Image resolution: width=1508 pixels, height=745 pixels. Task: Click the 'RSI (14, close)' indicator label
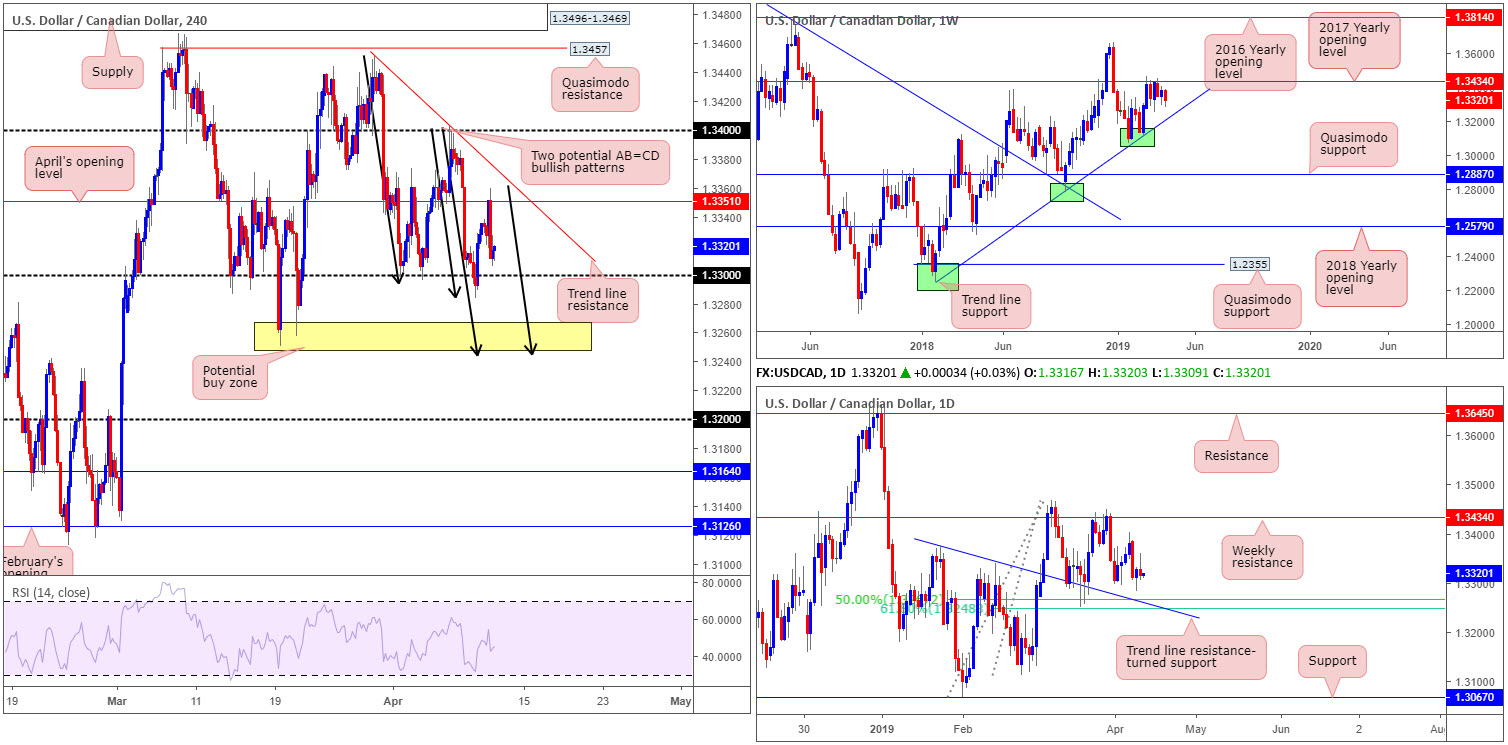(x=49, y=593)
